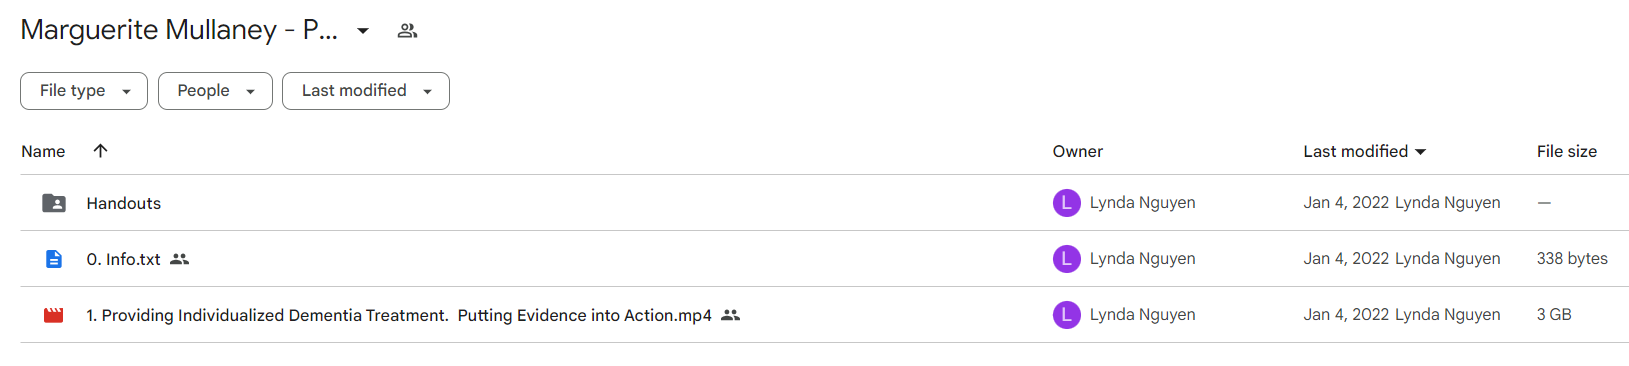Expand the folder title dropdown arrow
This screenshot has height=366, width=1629.
pos(363,31)
